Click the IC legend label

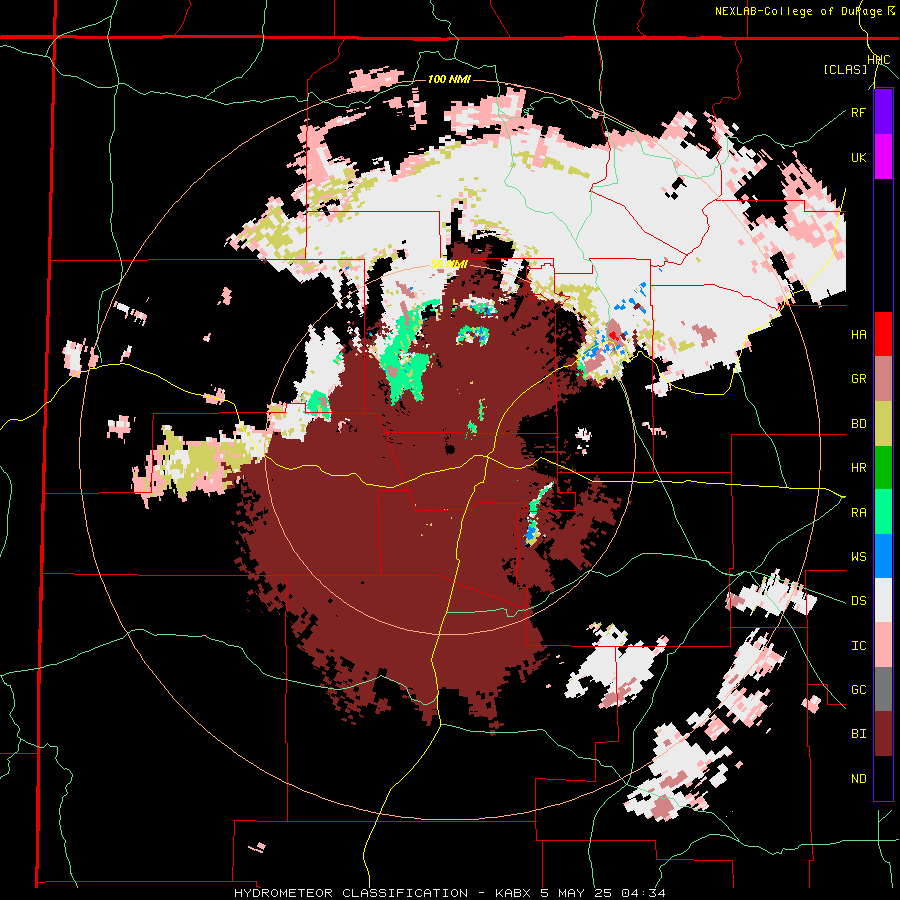point(859,646)
